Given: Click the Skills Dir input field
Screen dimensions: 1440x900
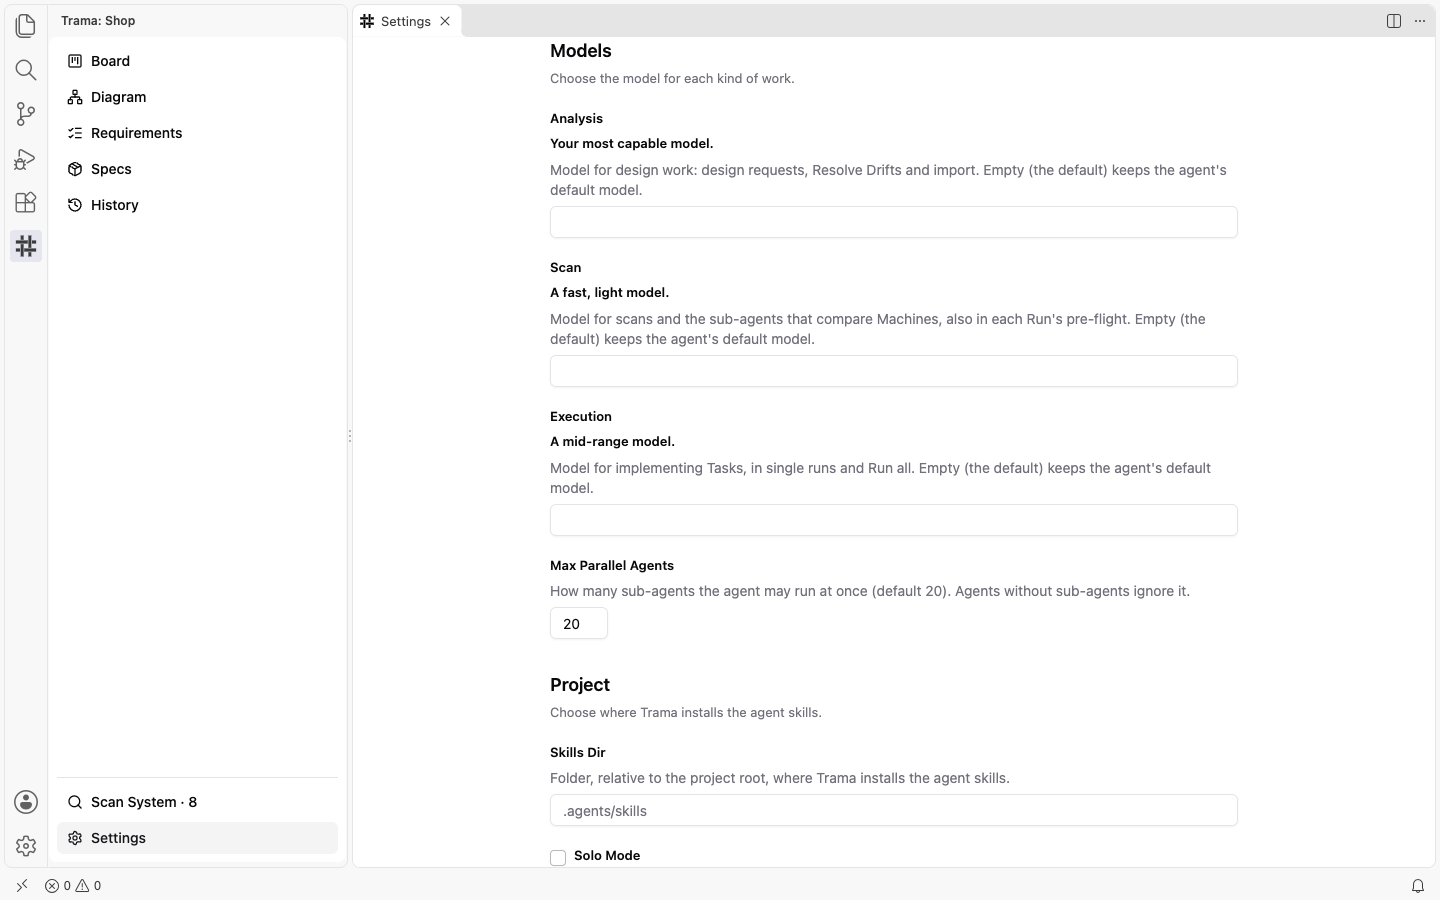Looking at the screenshot, I should 894,810.
